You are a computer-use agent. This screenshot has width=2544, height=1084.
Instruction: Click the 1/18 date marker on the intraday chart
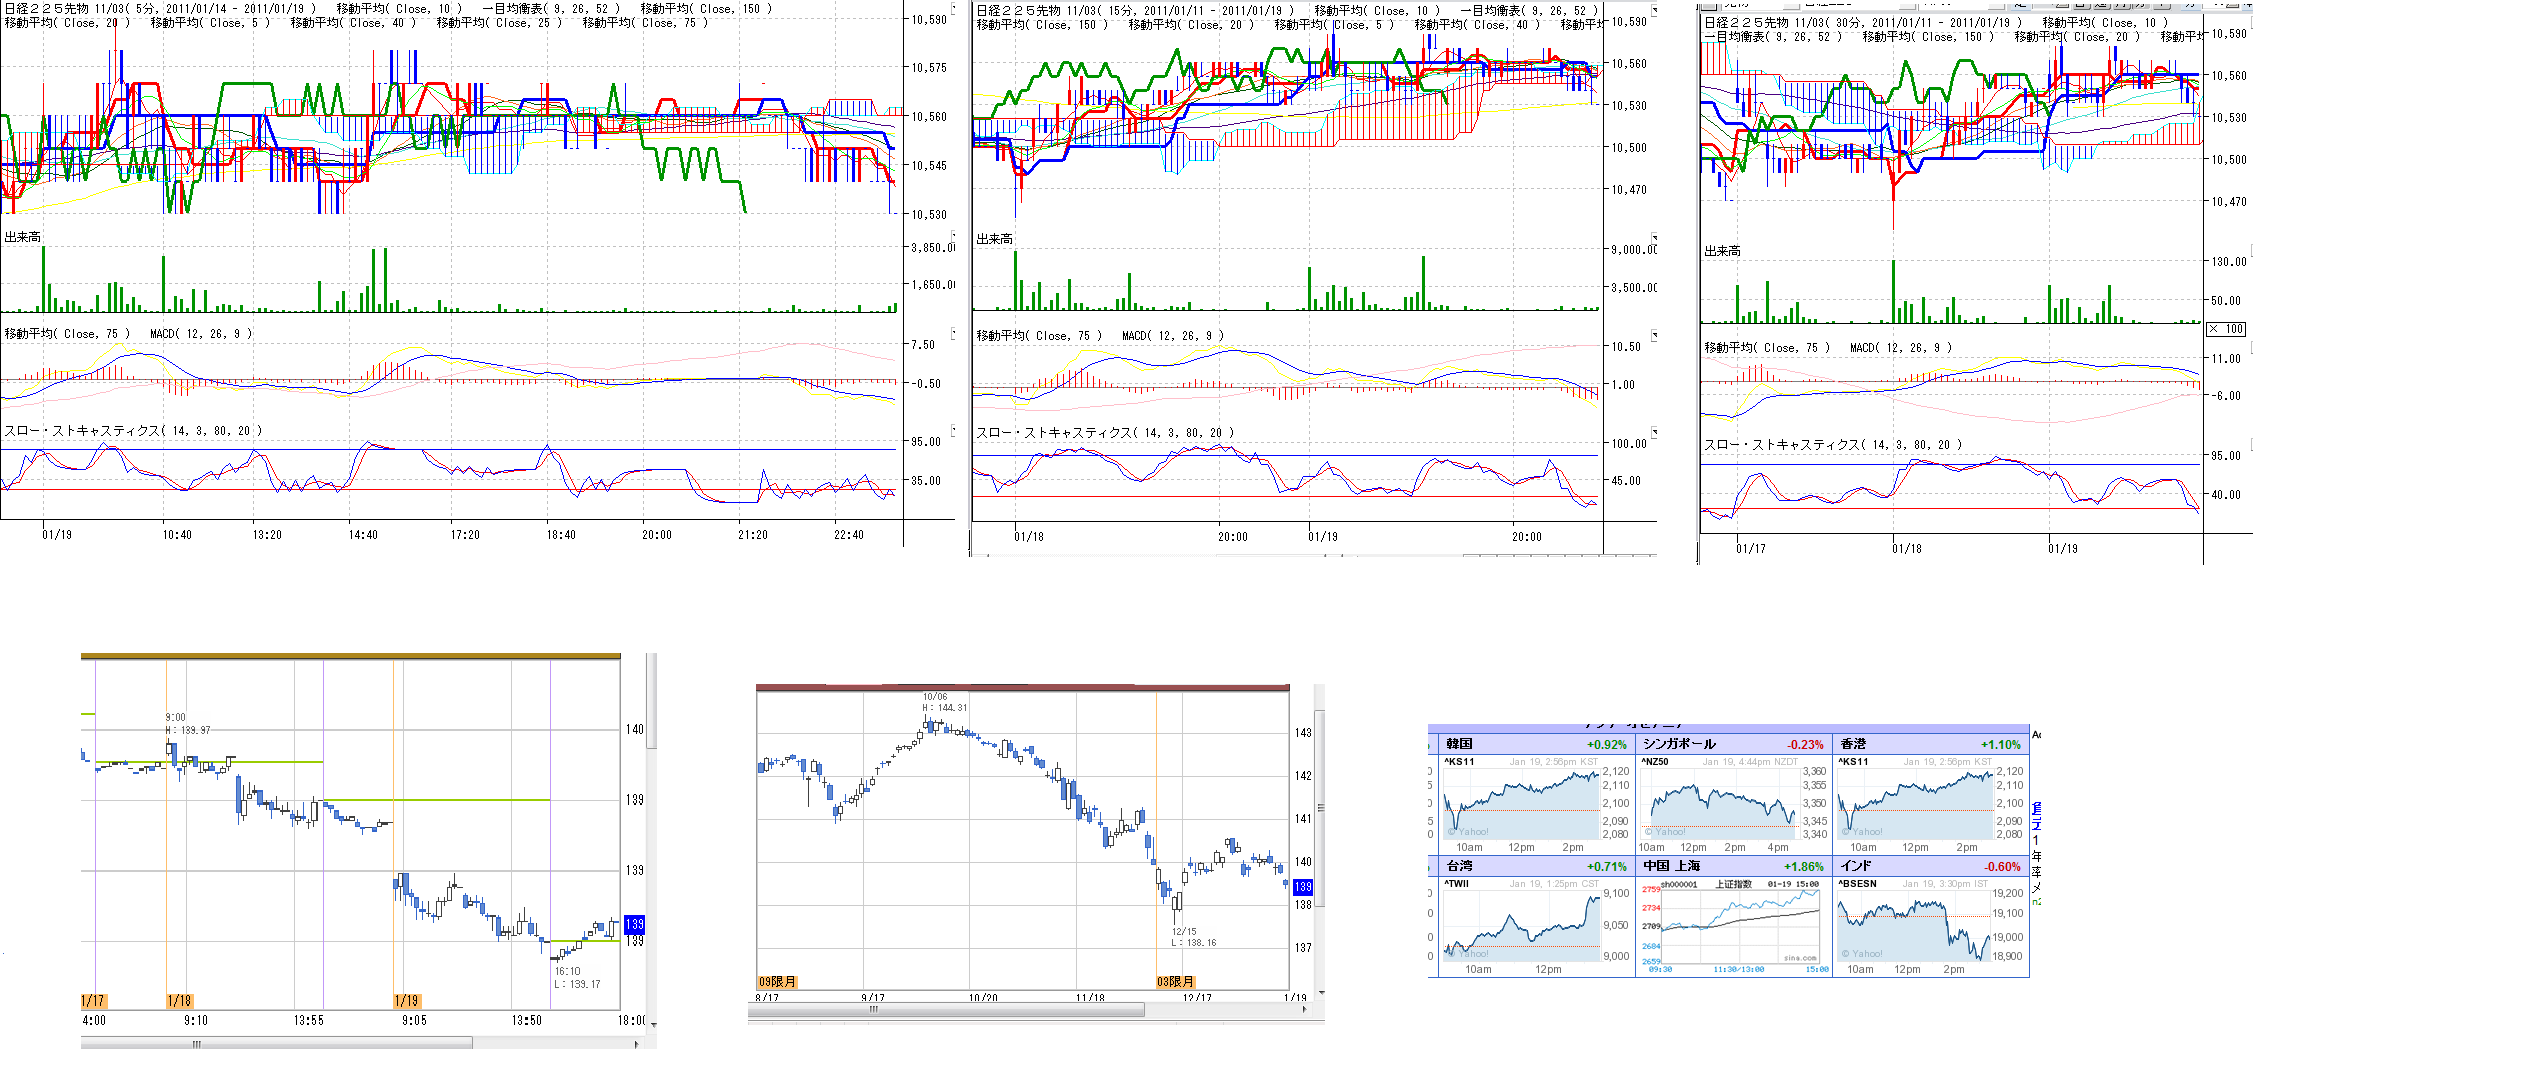(x=179, y=1001)
